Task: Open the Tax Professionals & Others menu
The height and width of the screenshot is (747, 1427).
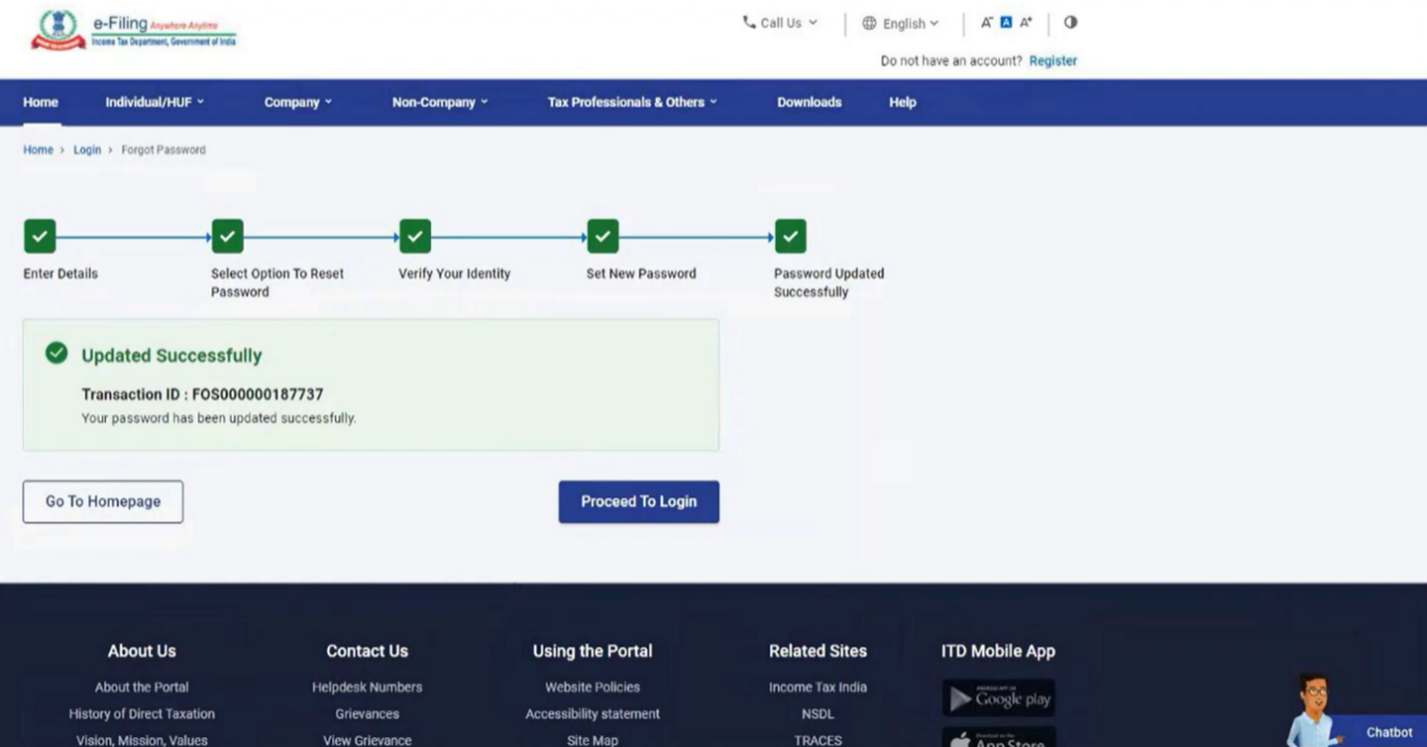Action: (x=632, y=102)
